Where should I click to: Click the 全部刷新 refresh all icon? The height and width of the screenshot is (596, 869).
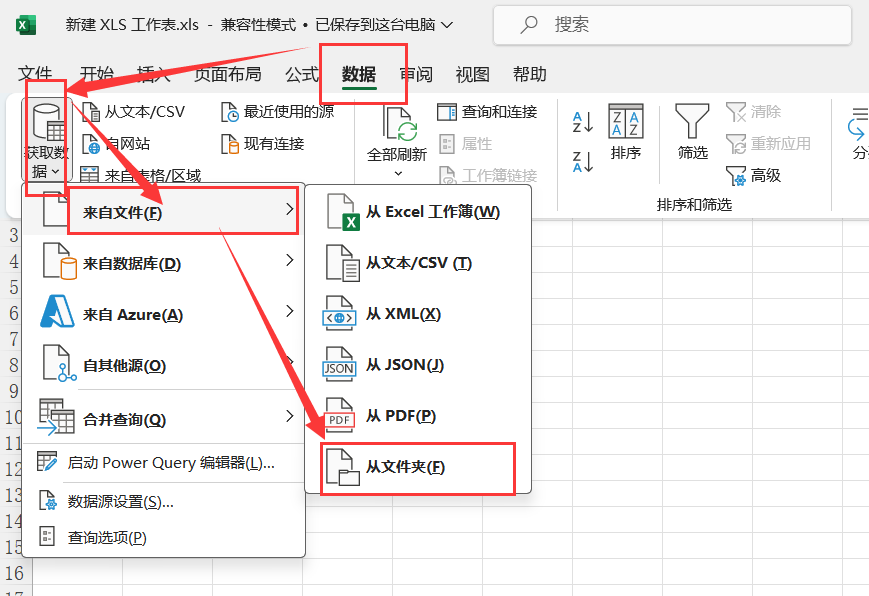[397, 126]
